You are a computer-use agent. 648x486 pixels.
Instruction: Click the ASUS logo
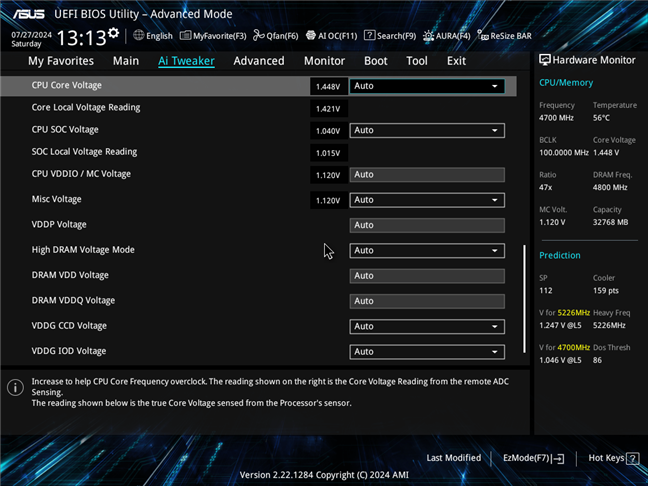(28, 14)
